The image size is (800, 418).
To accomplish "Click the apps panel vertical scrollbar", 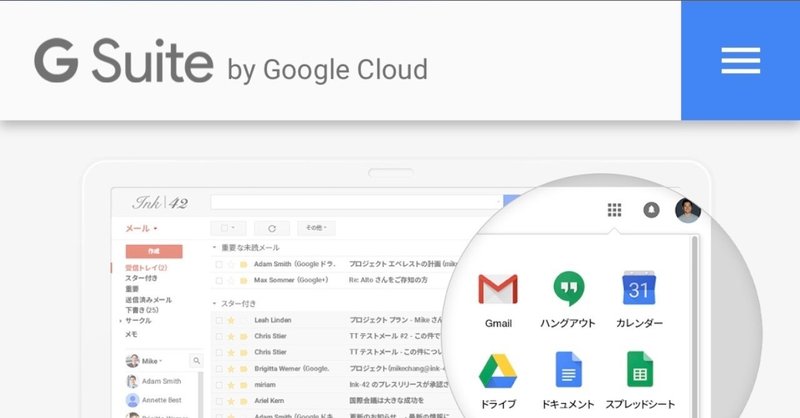I will (x=694, y=327).
